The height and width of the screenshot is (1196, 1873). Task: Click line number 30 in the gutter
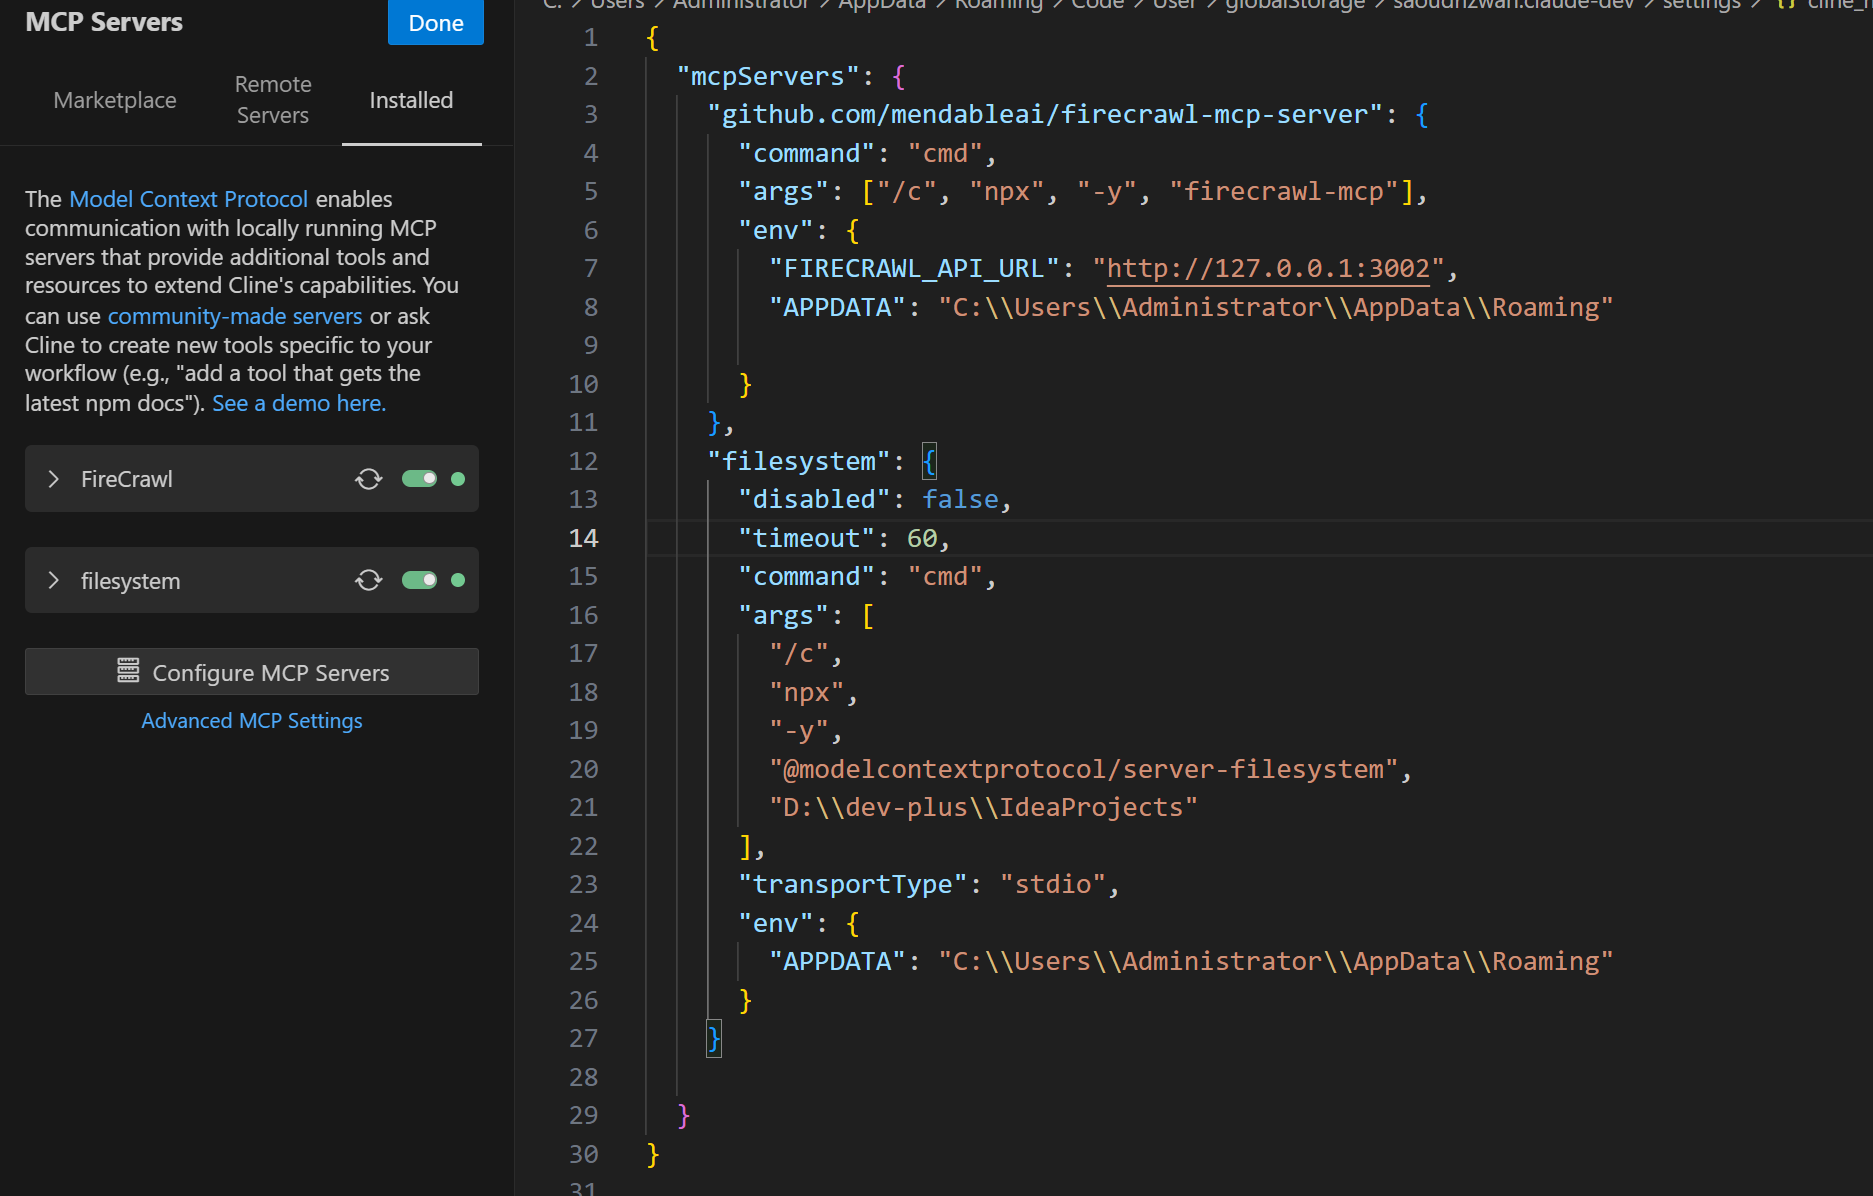tap(583, 1154)
